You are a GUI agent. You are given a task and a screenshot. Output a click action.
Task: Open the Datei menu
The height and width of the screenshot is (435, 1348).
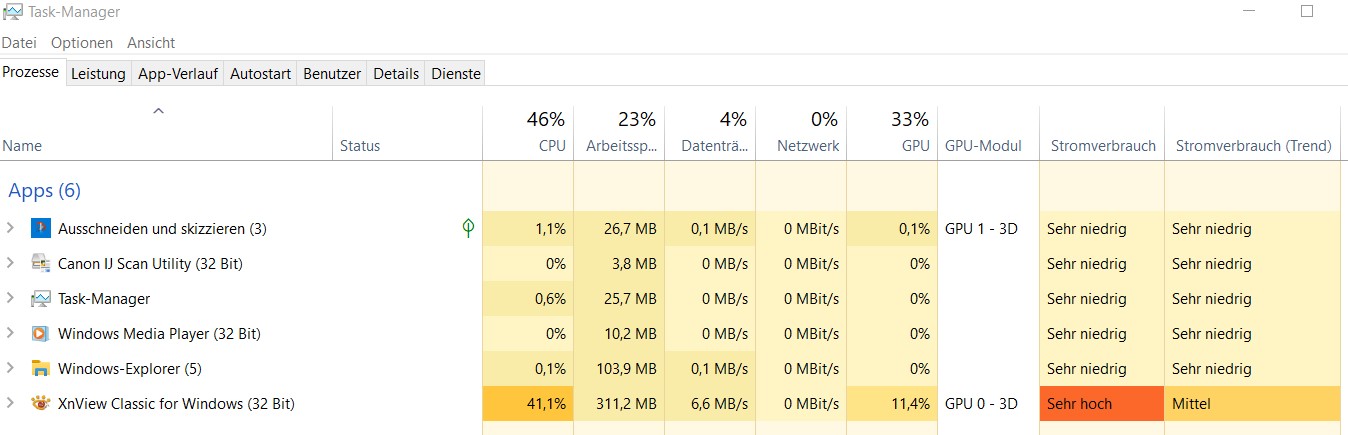coord(19,43)
